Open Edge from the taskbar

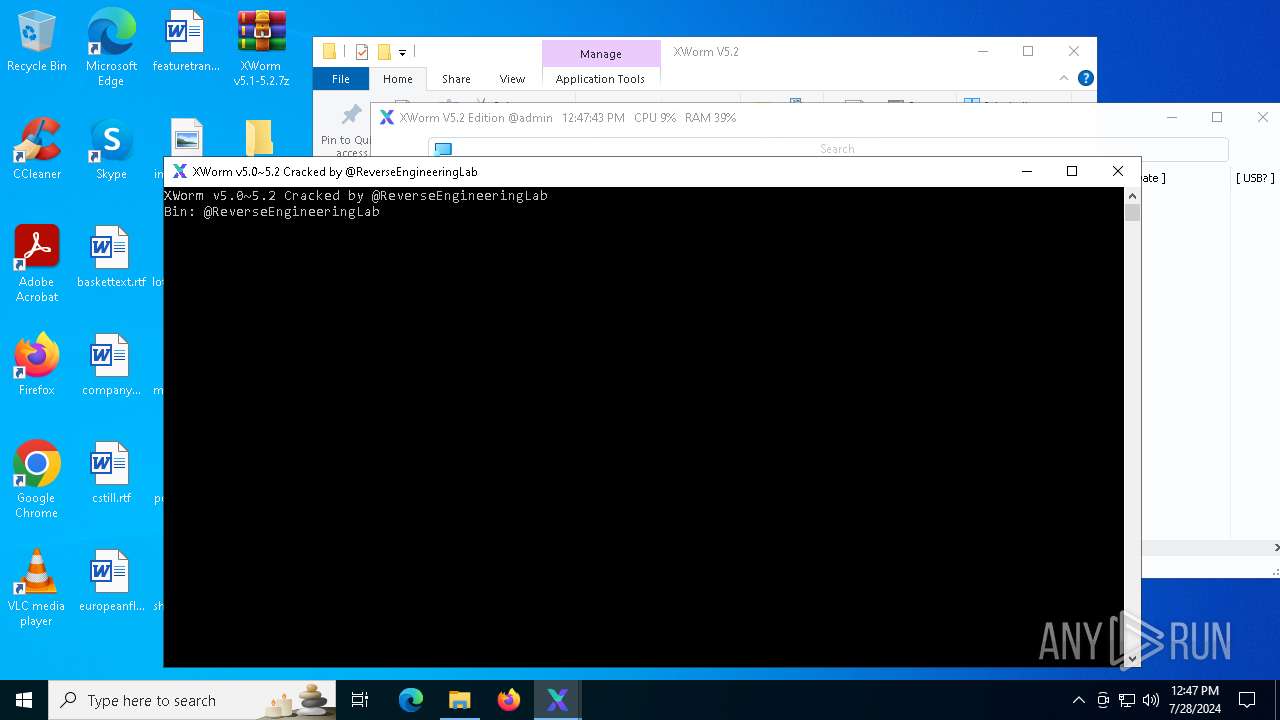pos(411,700)
